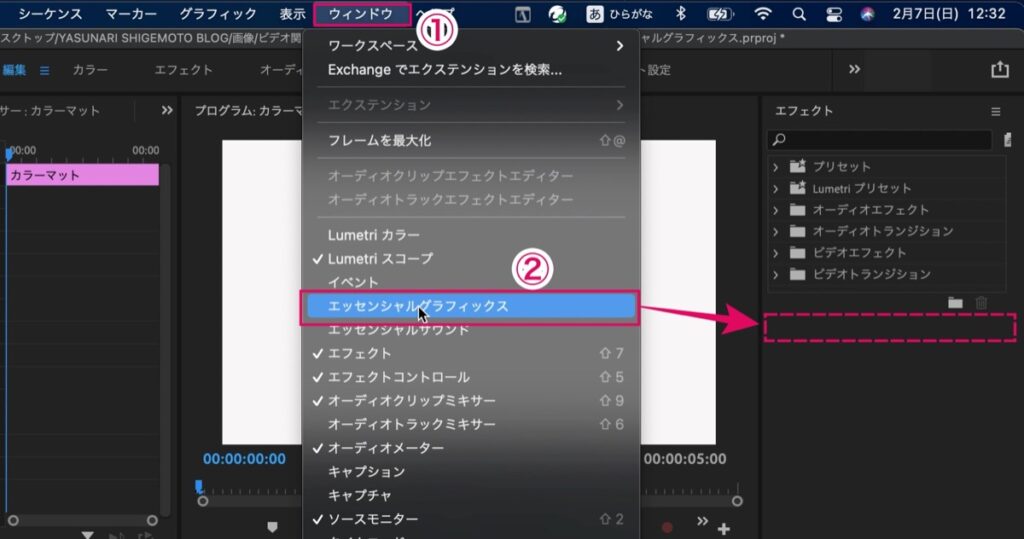Enable the キャプション panel

(471, 472)
